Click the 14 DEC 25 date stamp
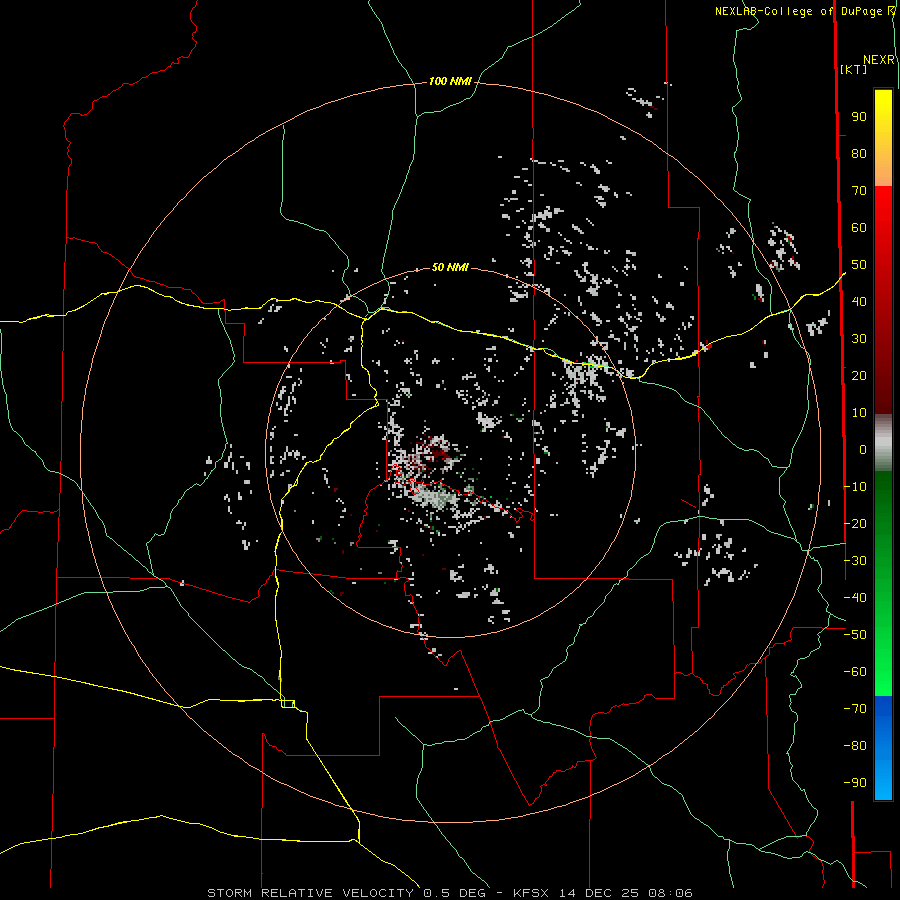 coord(597,893)
